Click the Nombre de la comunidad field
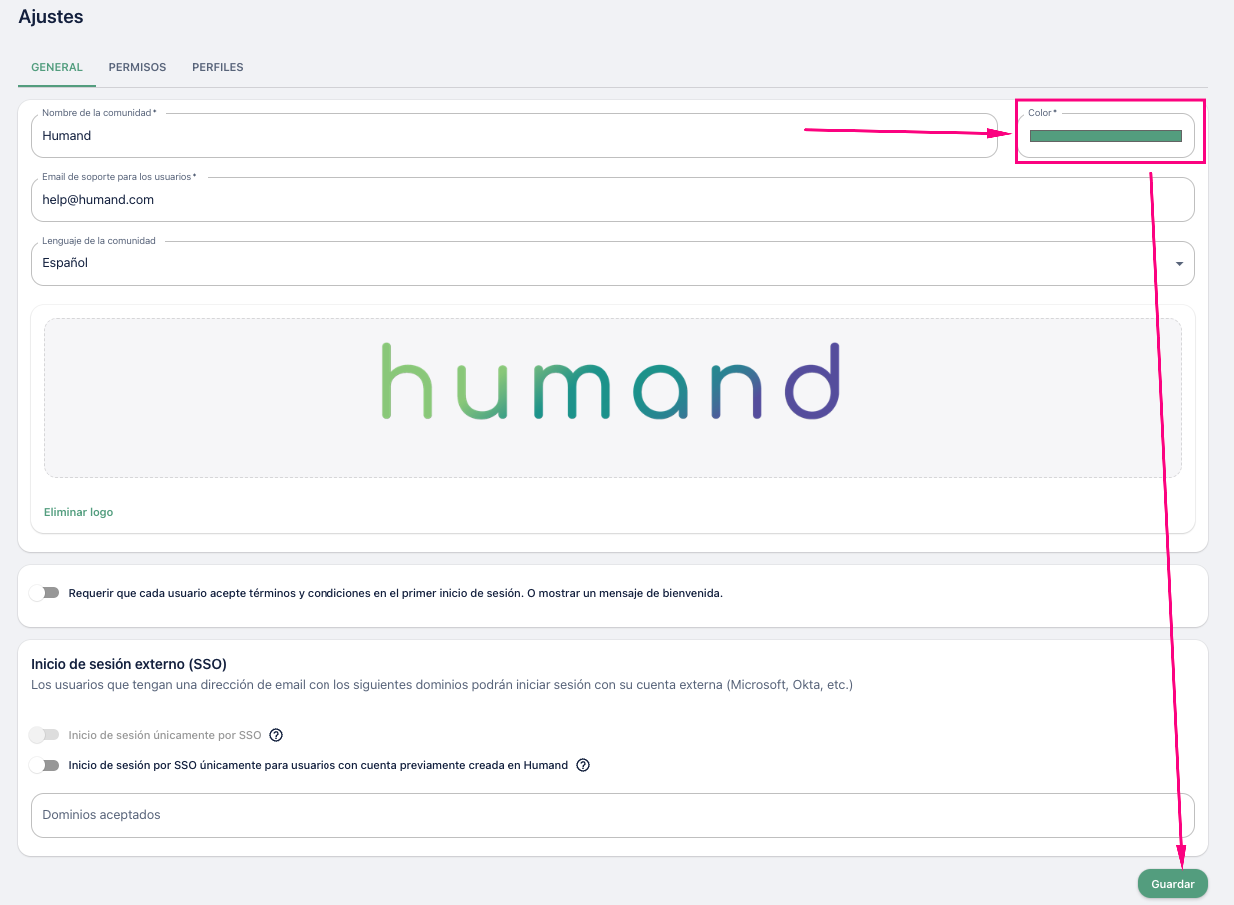 514,135
